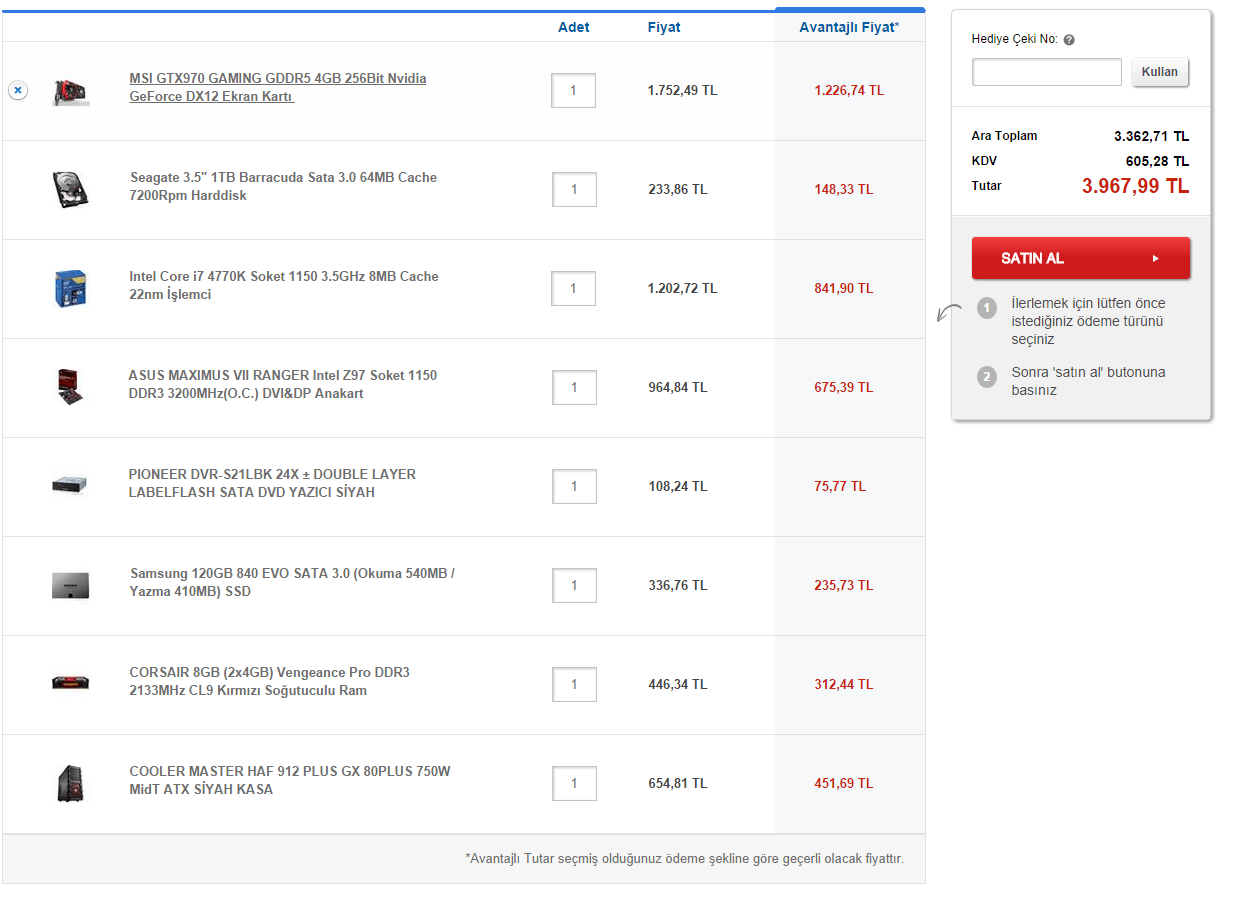Image resolution: width=1248 pixels, height=899 pixels.
Task: Open CORSAIR 8GB Vengeance Pro product link
Action: 269,682
